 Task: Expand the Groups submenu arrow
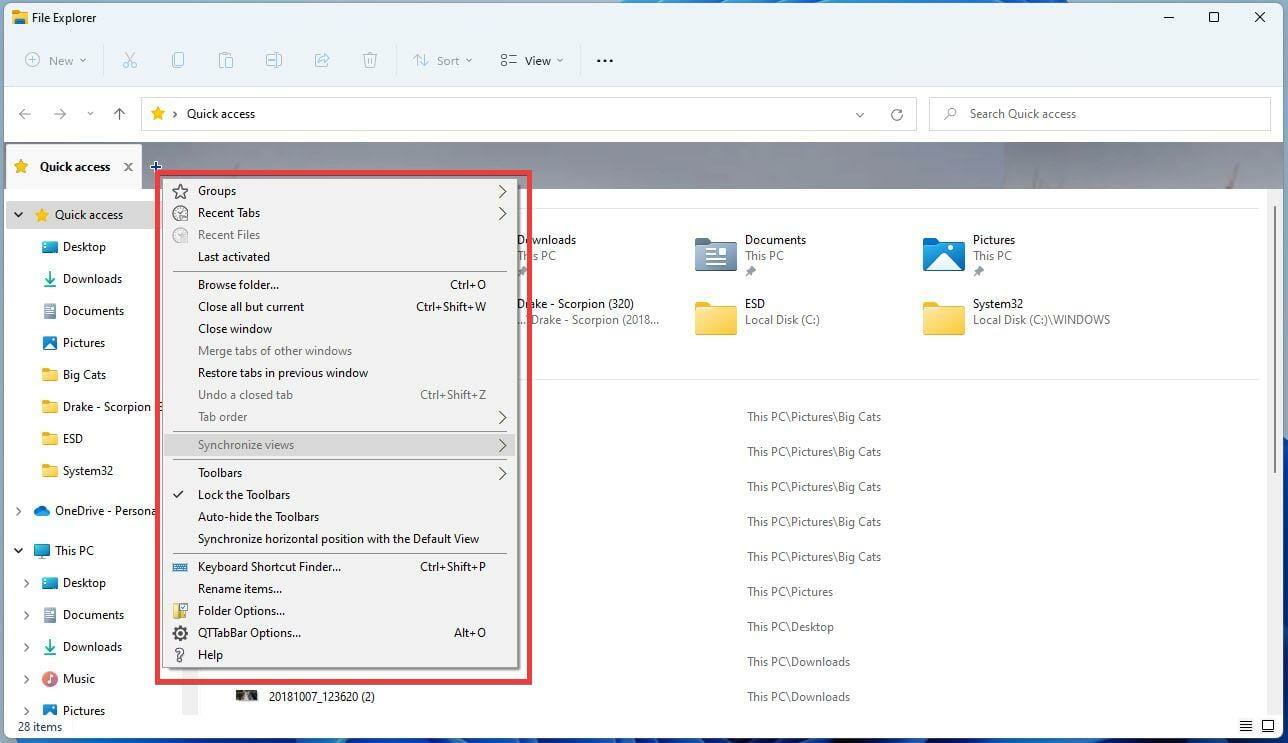tap(502, 190)
